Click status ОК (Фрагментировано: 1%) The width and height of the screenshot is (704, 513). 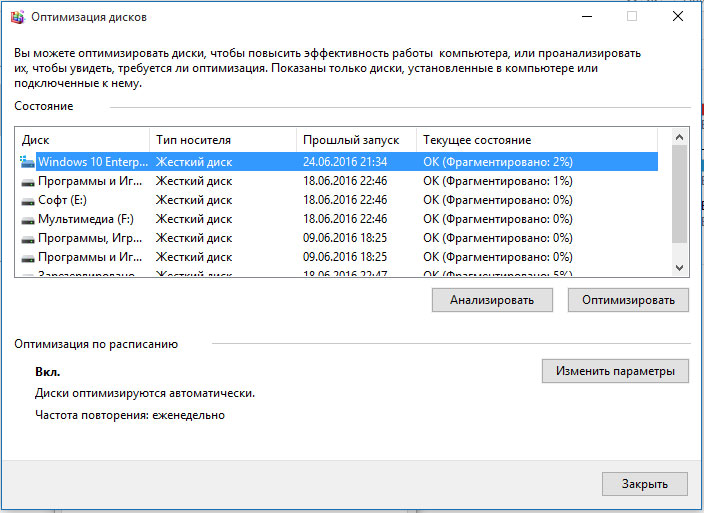click(x=498, y=181)
